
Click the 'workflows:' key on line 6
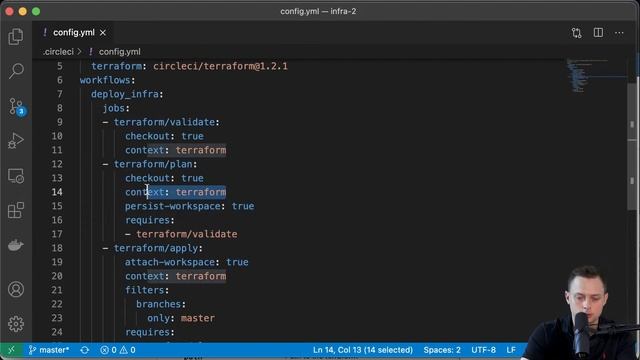coord(108,80)
